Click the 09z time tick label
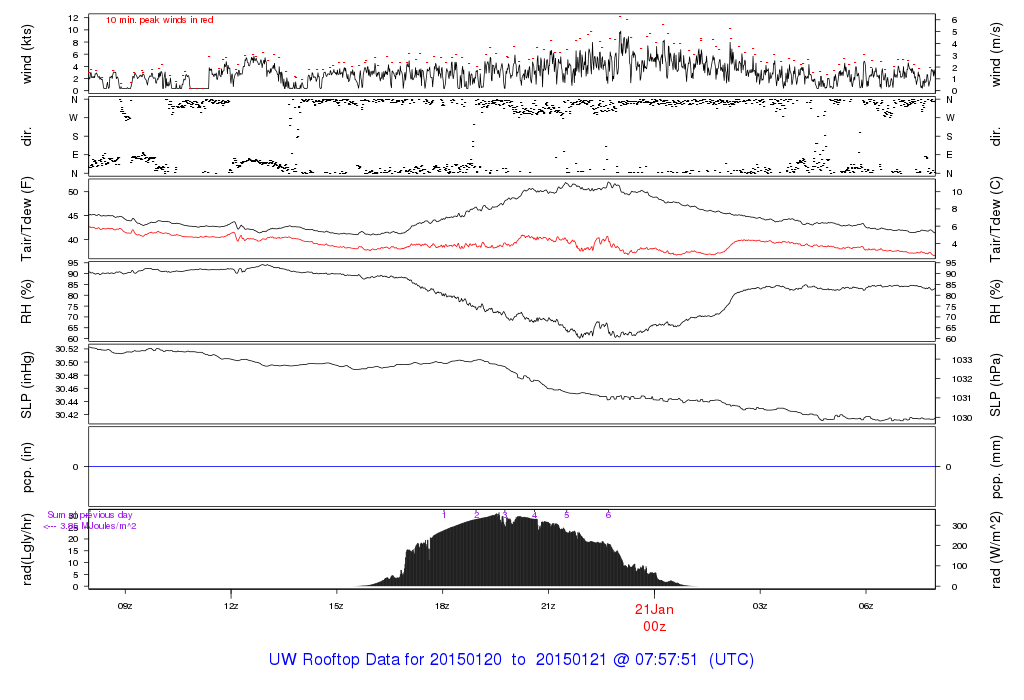This screenshot has width=1024, height=700. 125,606
